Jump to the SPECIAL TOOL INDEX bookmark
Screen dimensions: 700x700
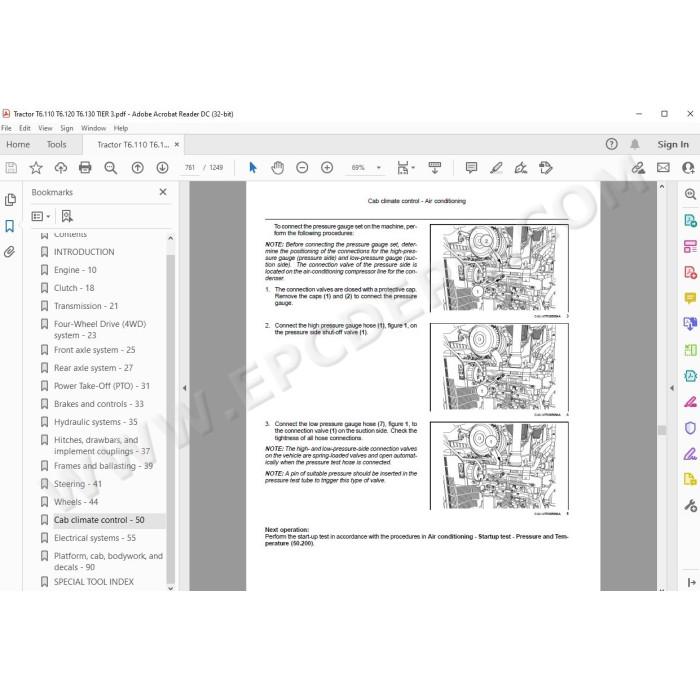94,582
